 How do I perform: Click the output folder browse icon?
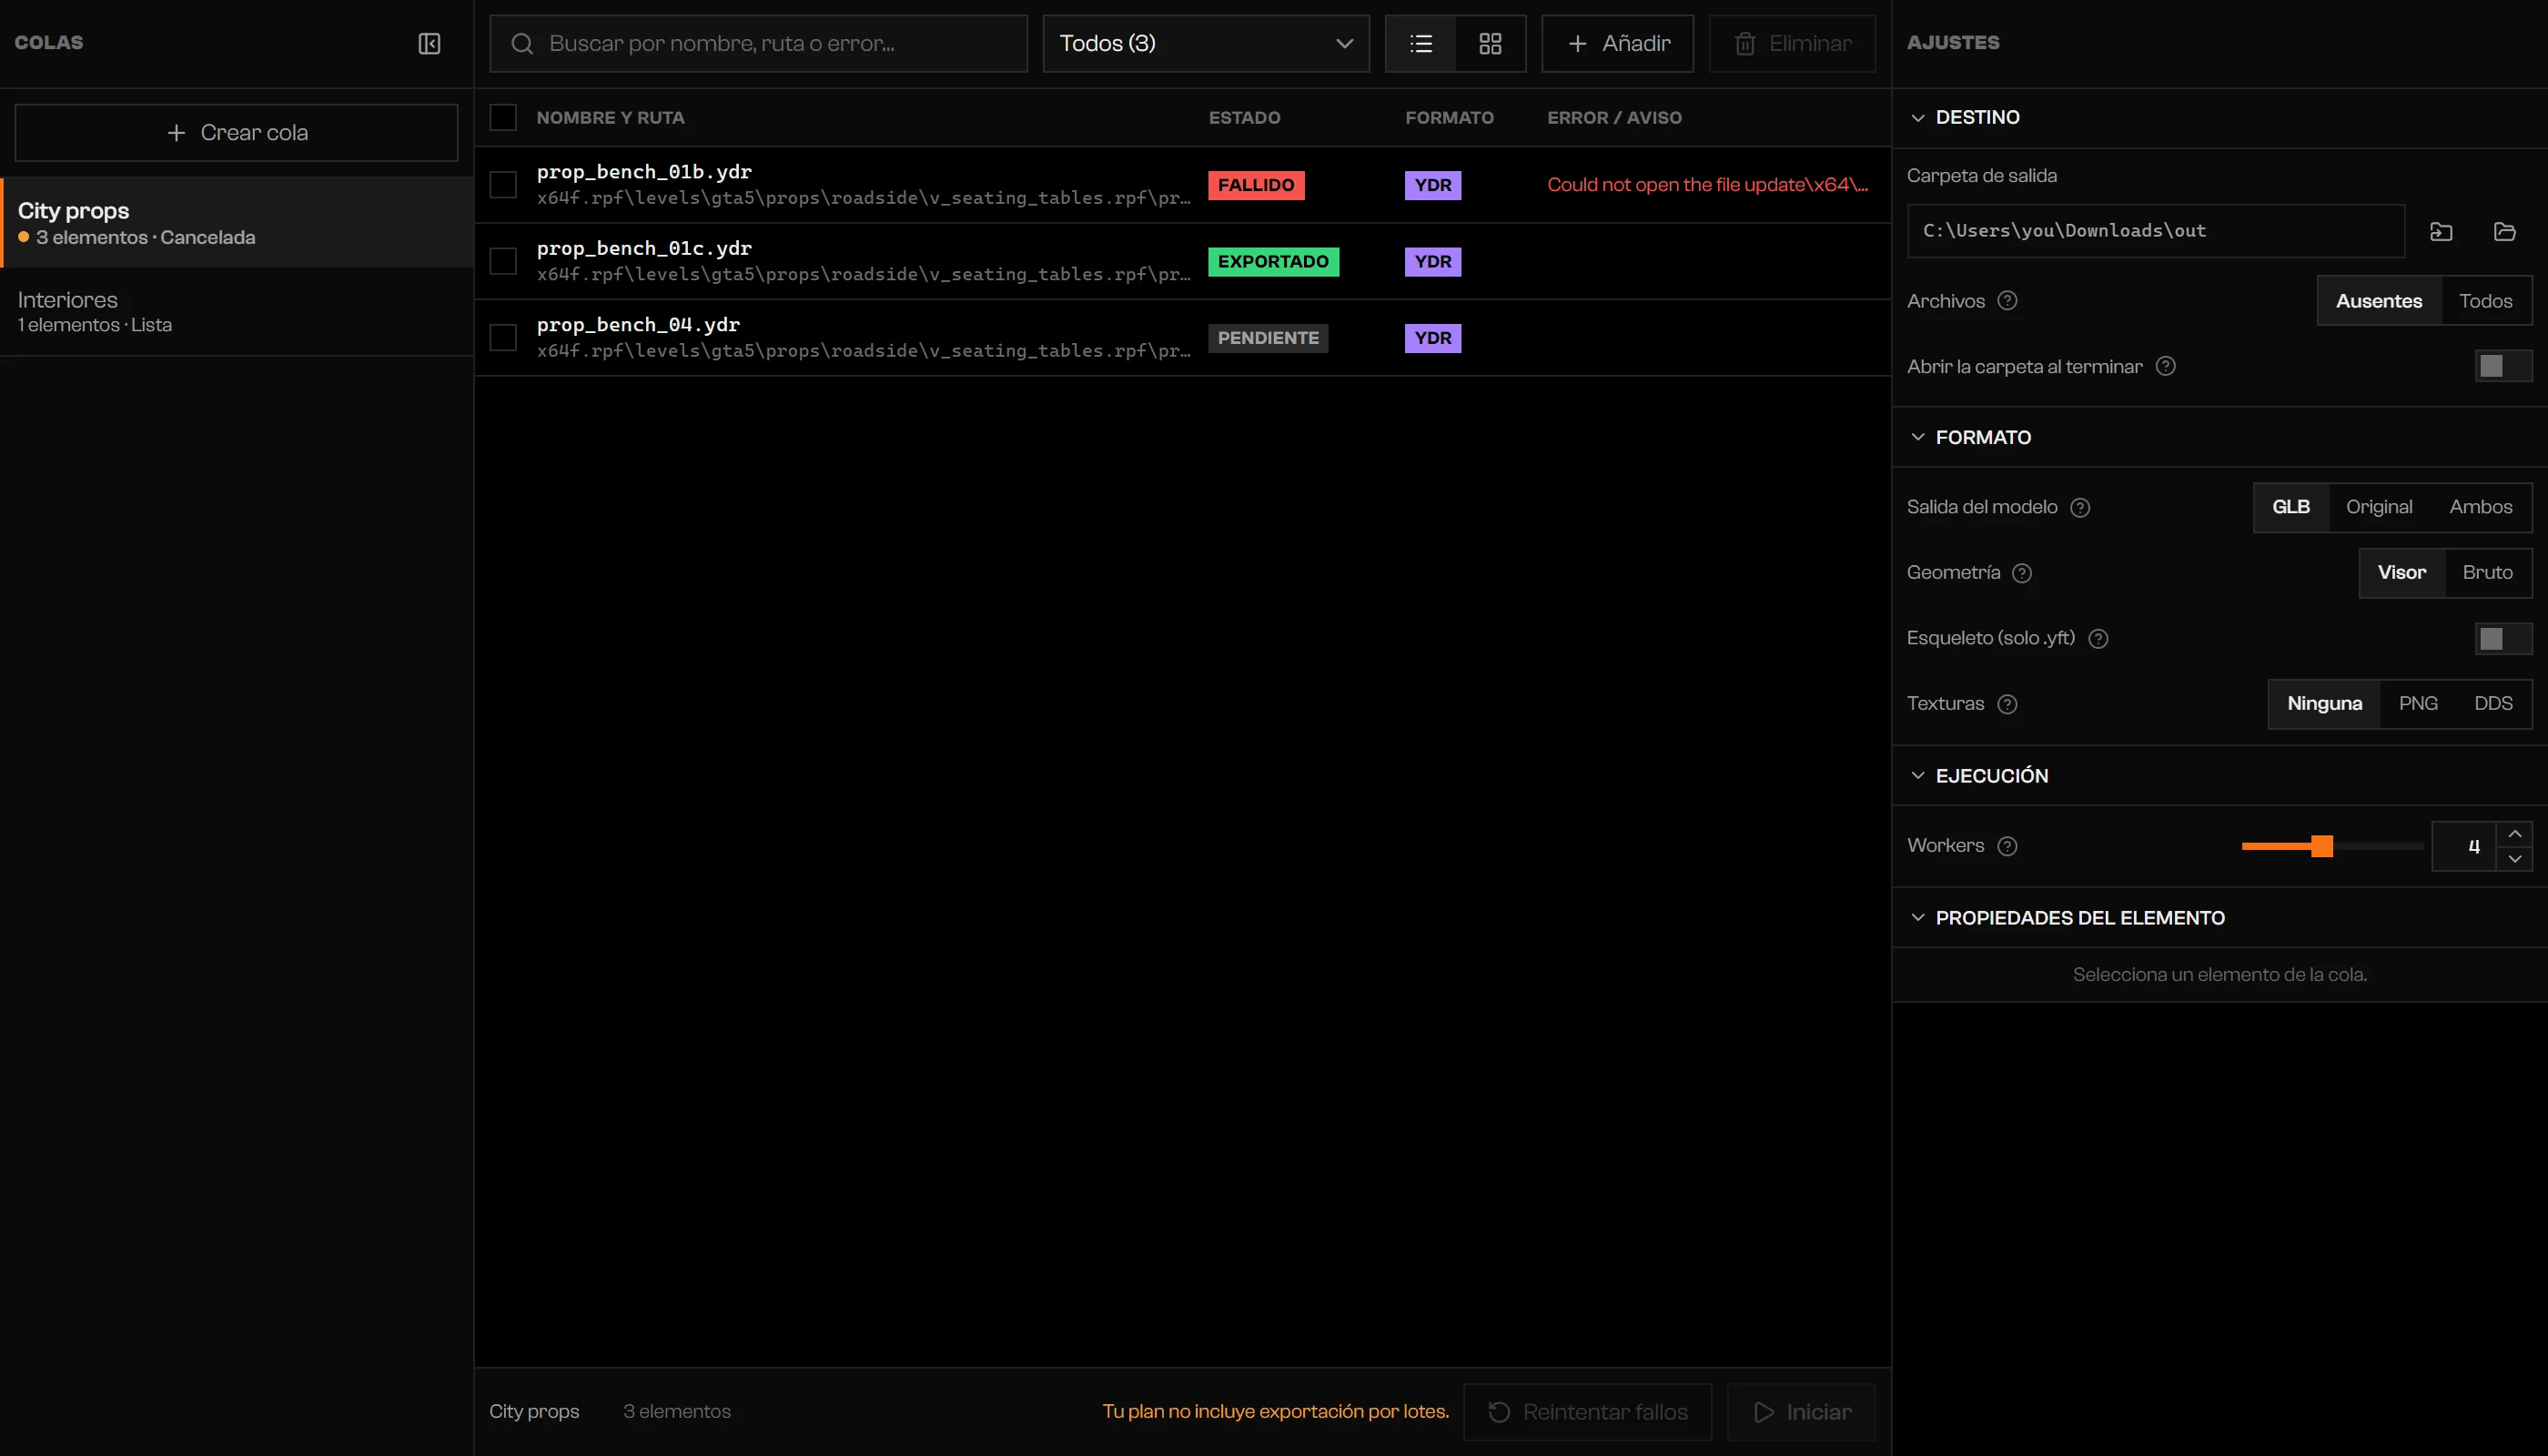tap(2441, 231)
